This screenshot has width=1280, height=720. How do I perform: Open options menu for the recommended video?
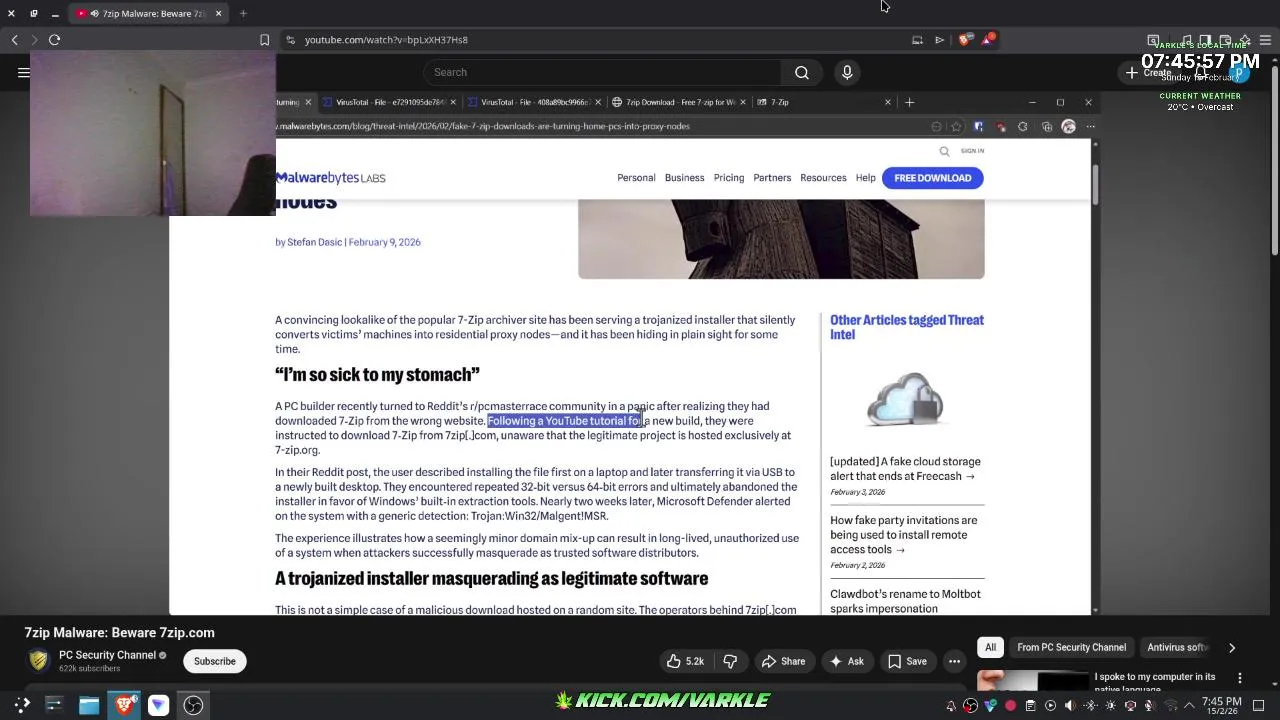point(1240,679)
